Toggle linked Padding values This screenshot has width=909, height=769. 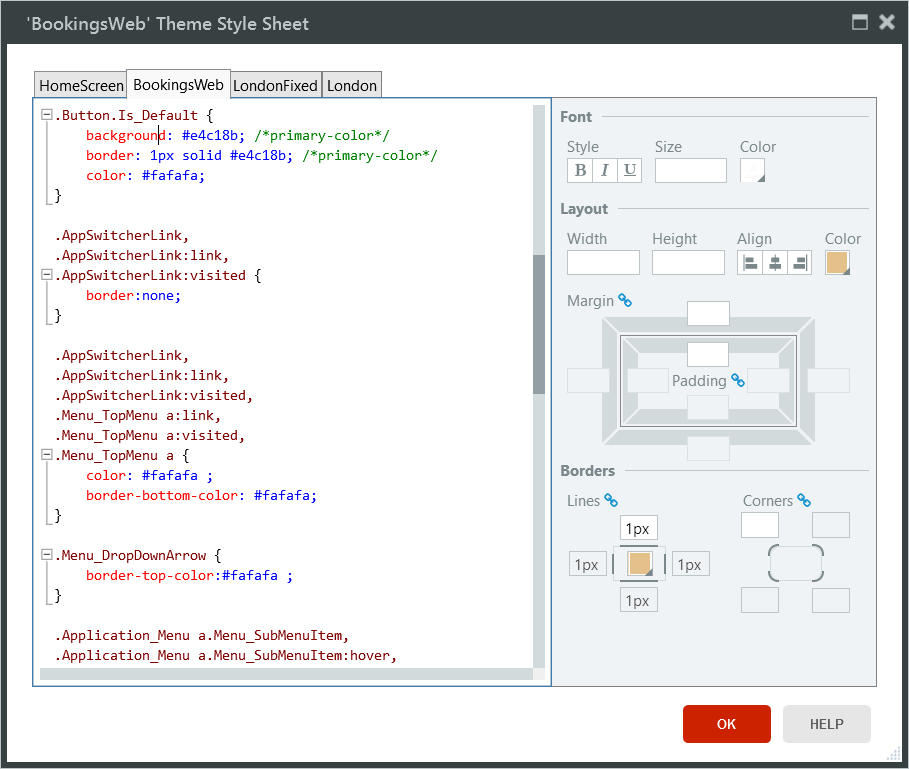[x=738, y=381]
